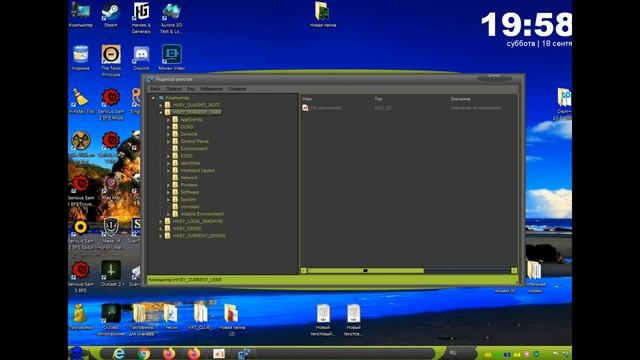Expand the HKEY_CURRENT_CONFIG key
Image resolution: width=640 pixels, height=360 pixels.
[161, 236]
